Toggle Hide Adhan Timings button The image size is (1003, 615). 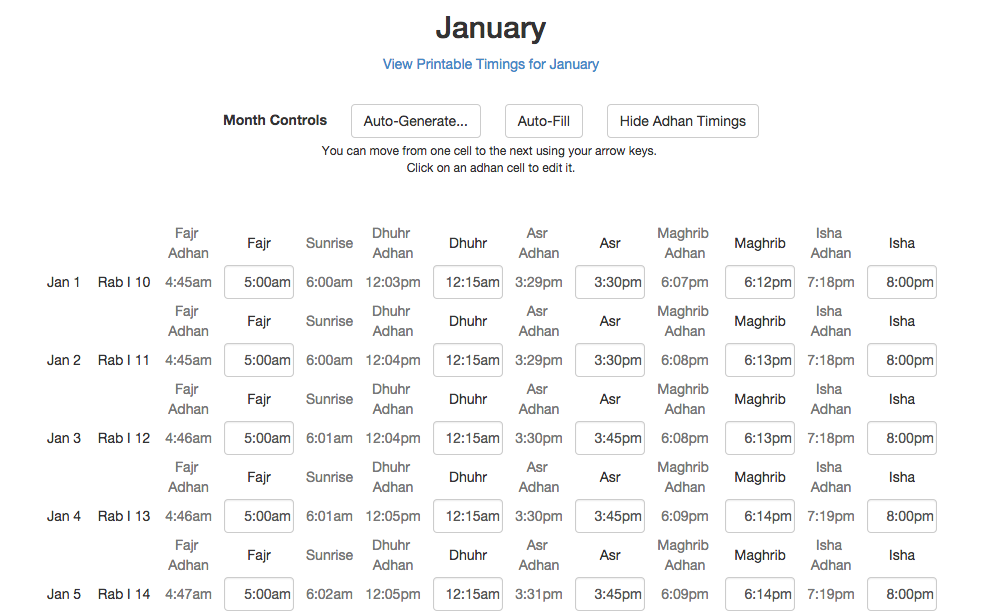pos(683,121)
